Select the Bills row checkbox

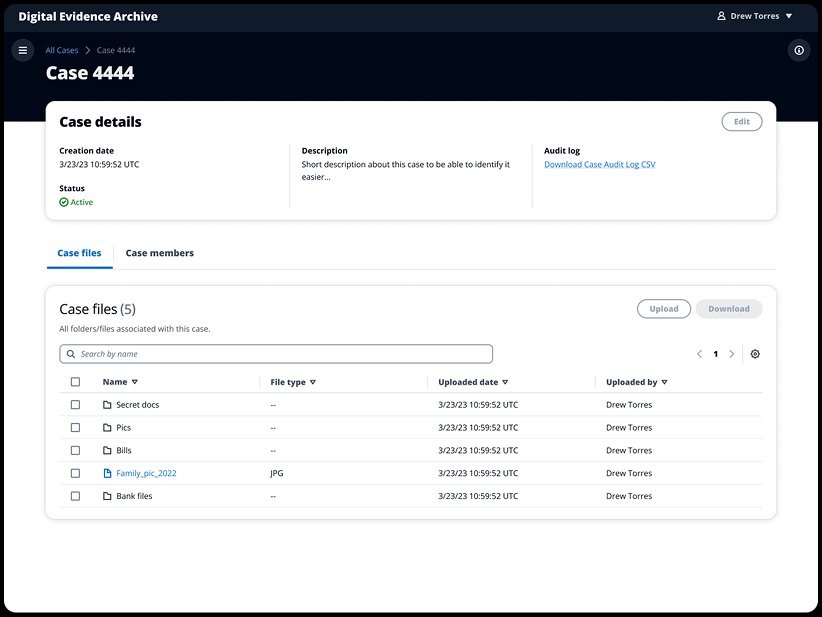[75, 451]
